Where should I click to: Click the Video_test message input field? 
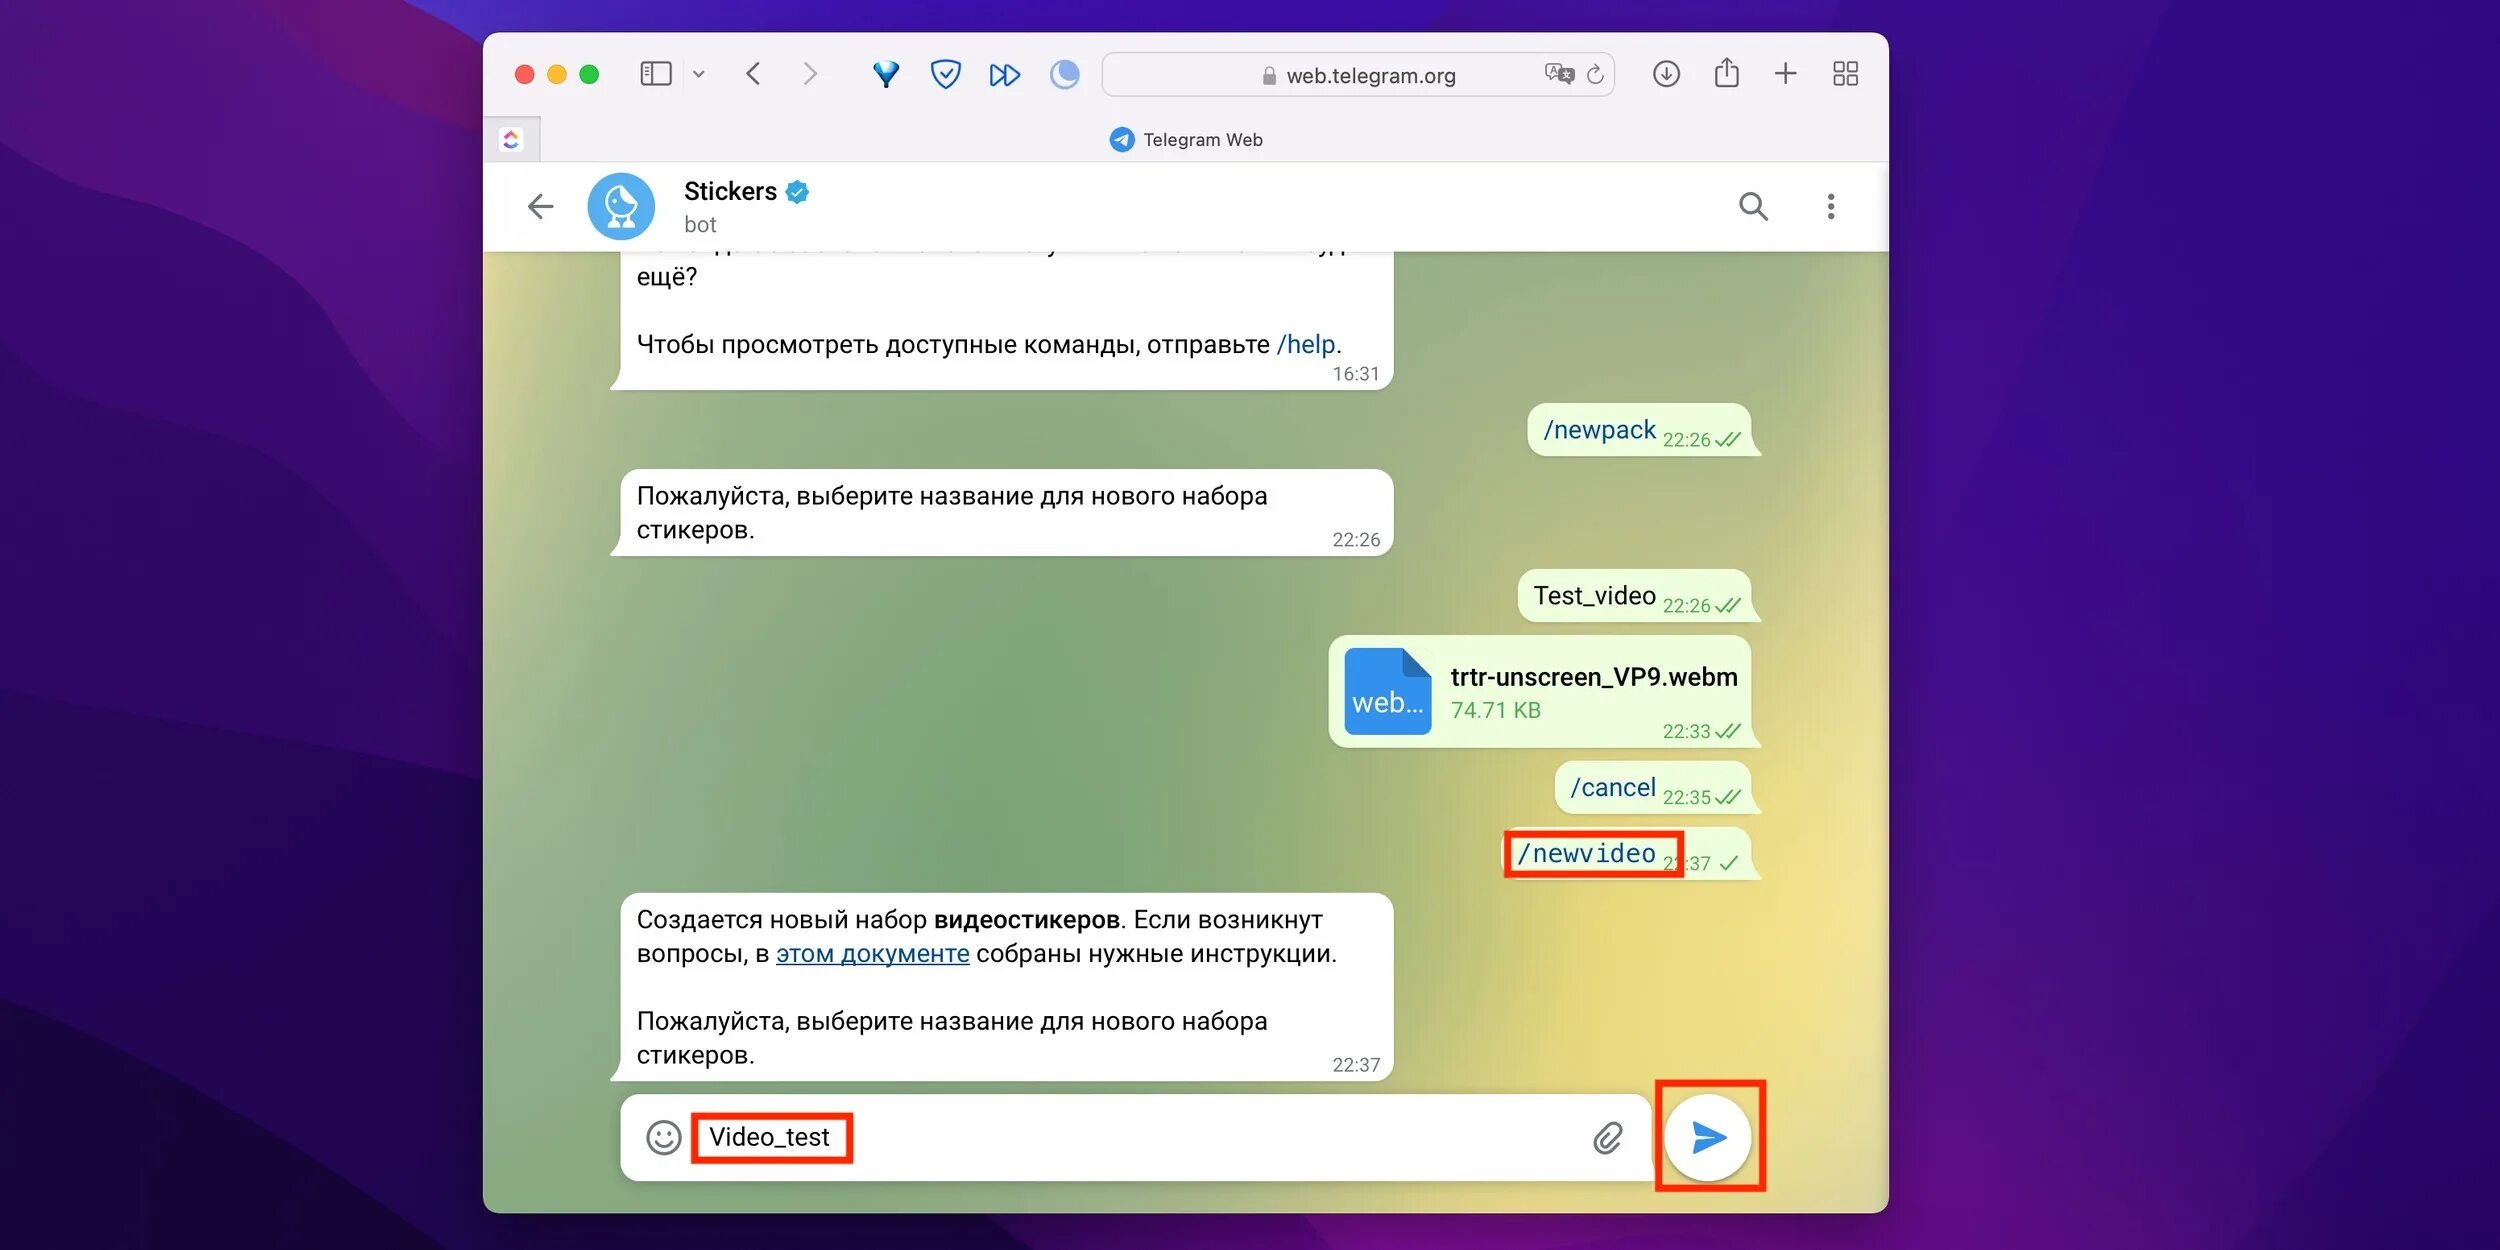1134,1138
